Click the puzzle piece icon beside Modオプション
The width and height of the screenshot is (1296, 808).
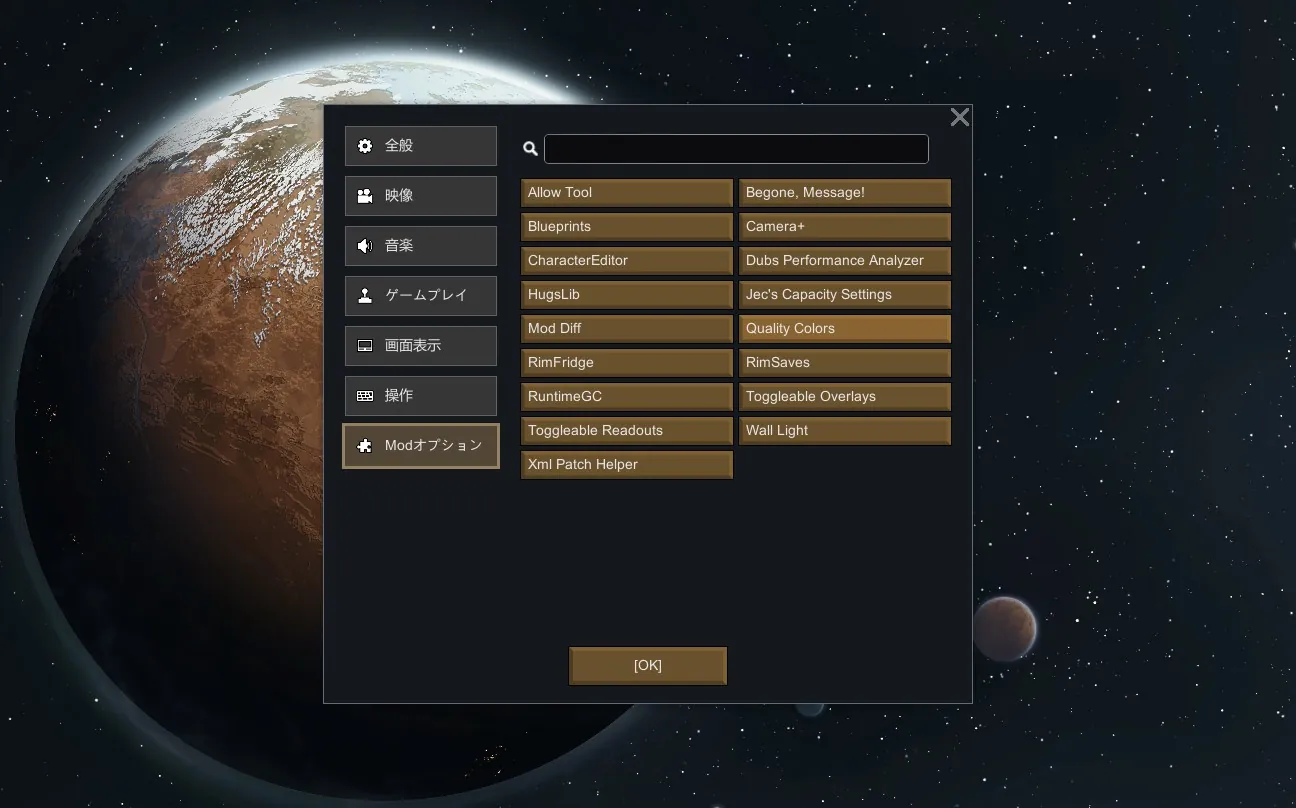[x=365, y=446]
